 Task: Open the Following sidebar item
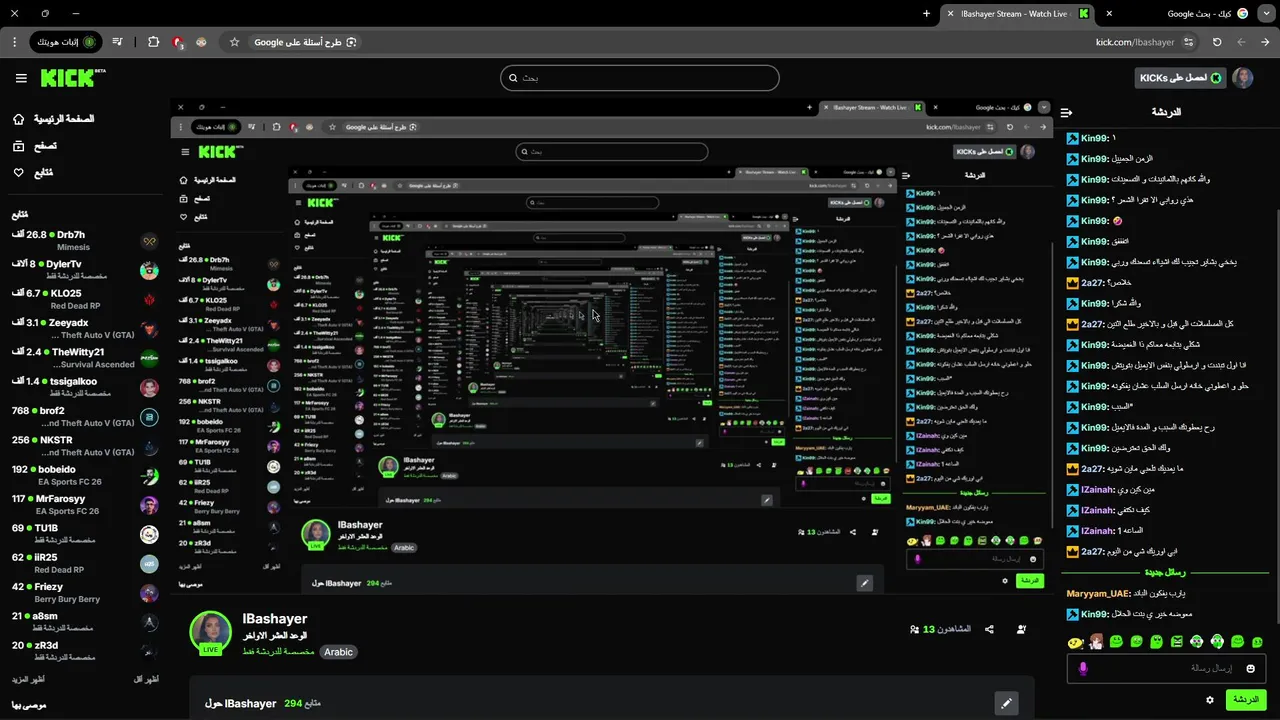pos(33,173)
